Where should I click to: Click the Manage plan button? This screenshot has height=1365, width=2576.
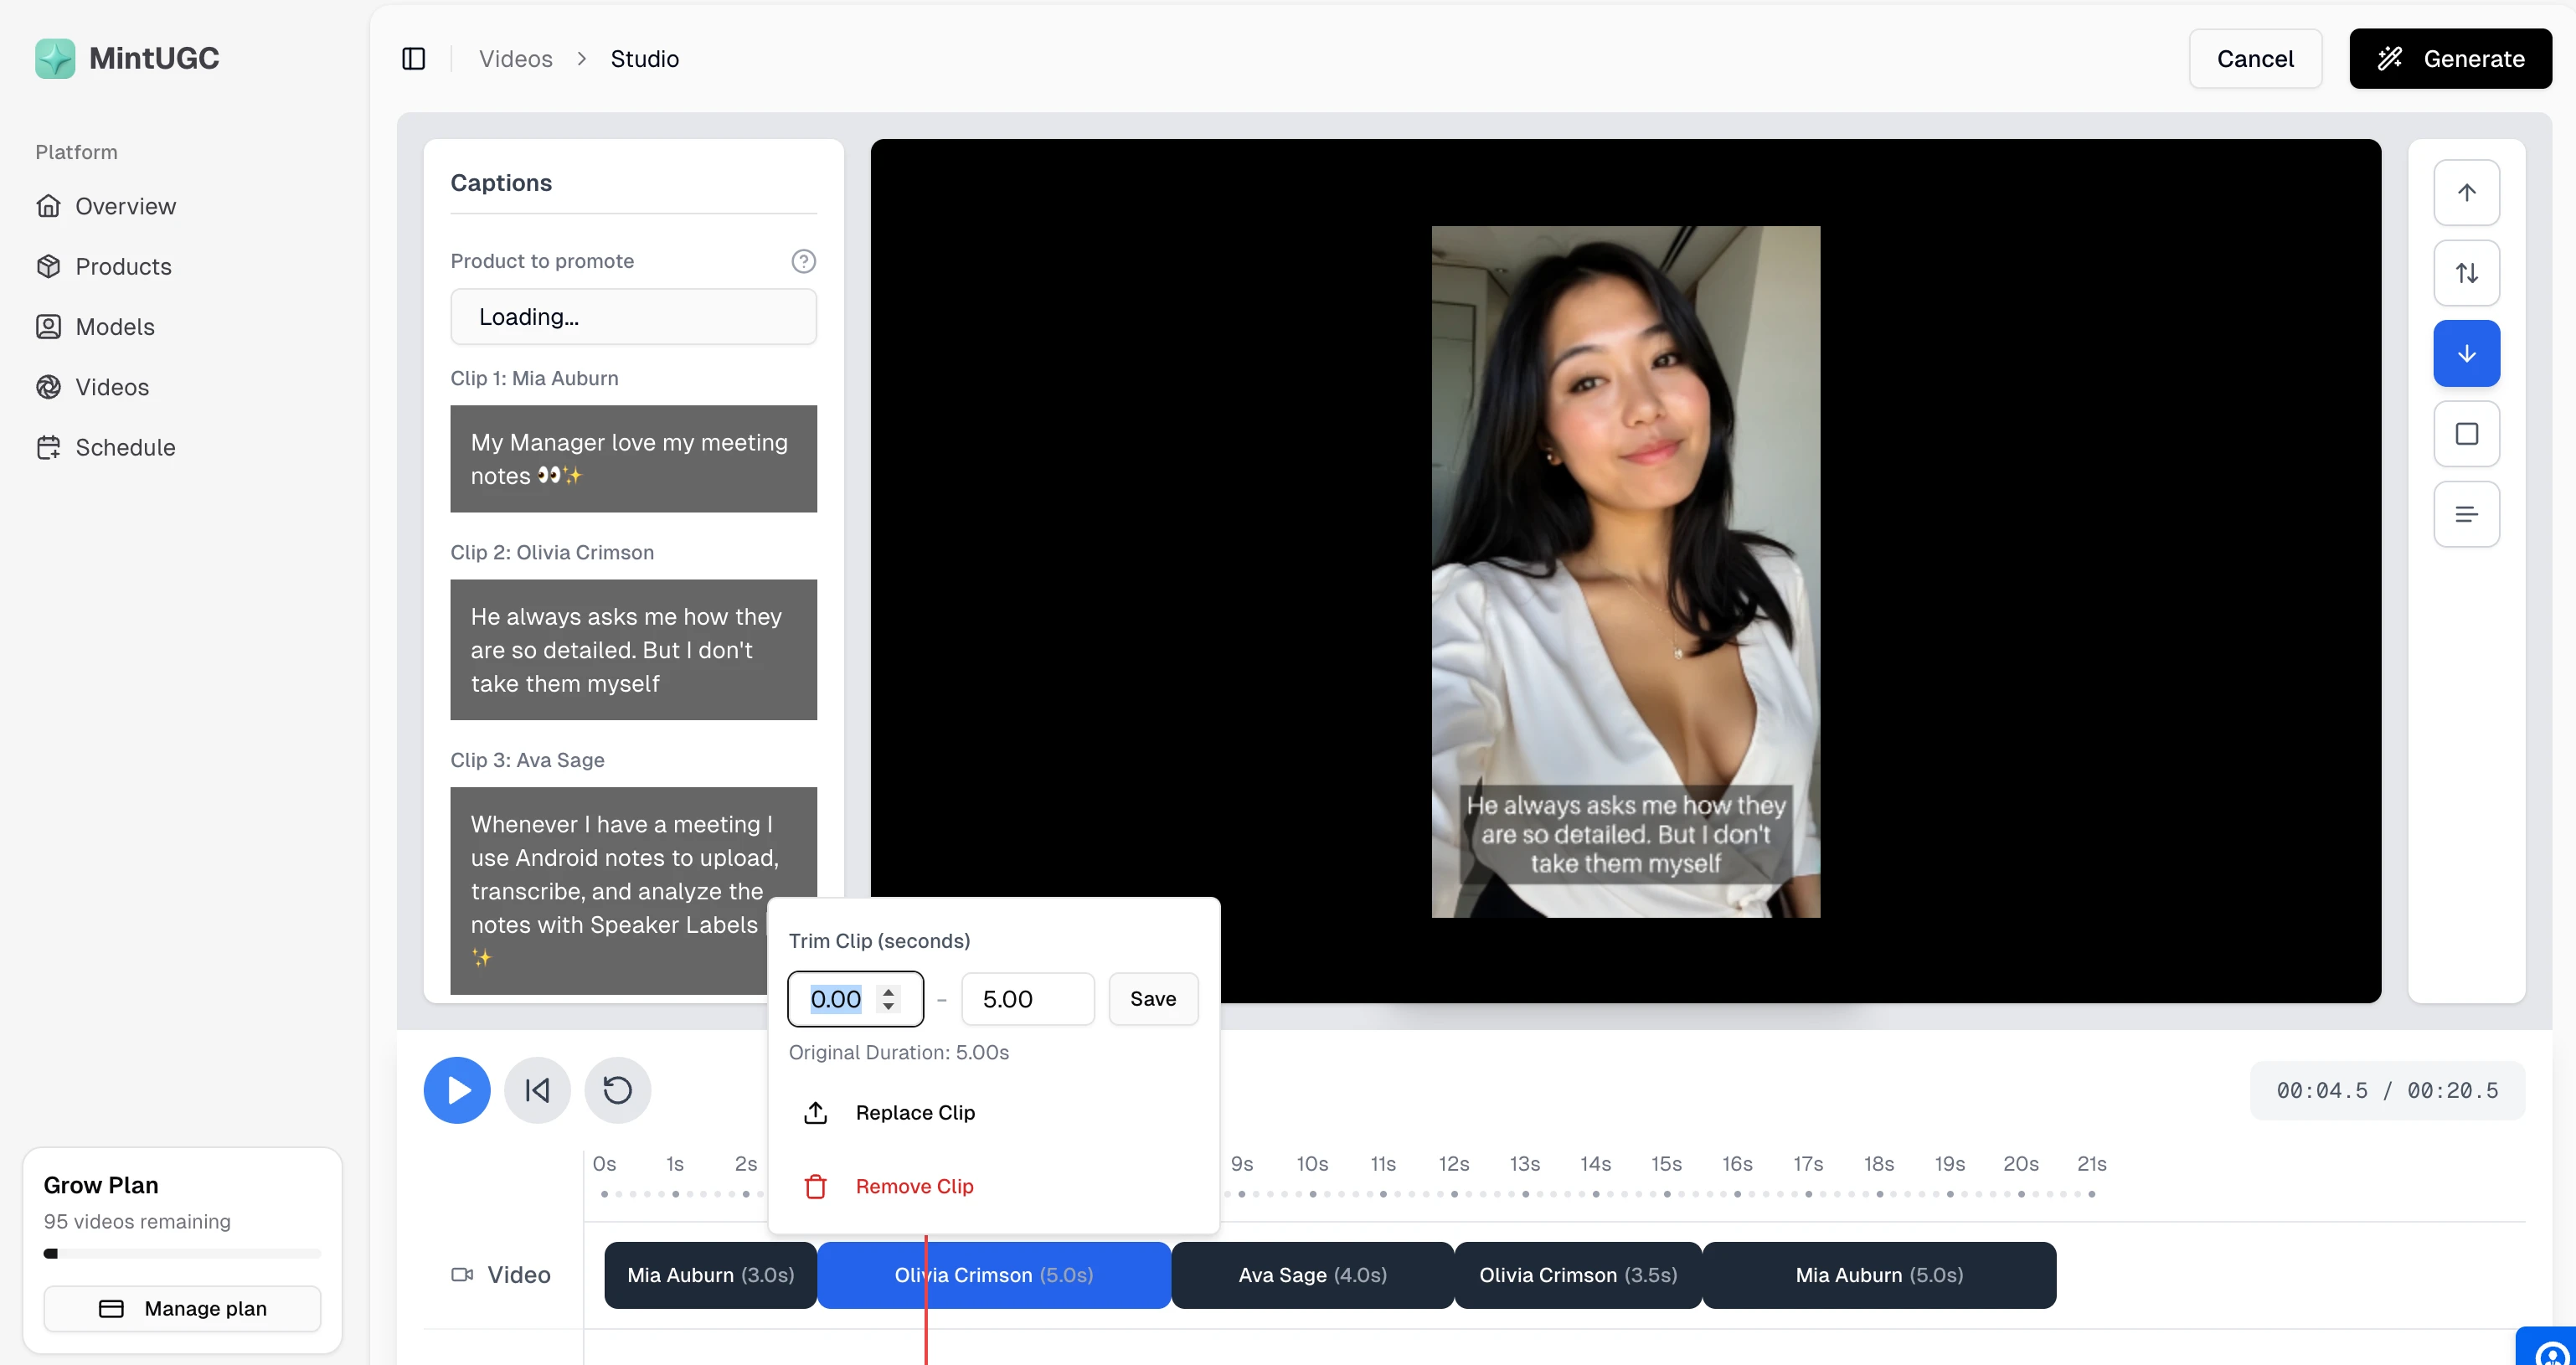click(x=183, y=1309)
